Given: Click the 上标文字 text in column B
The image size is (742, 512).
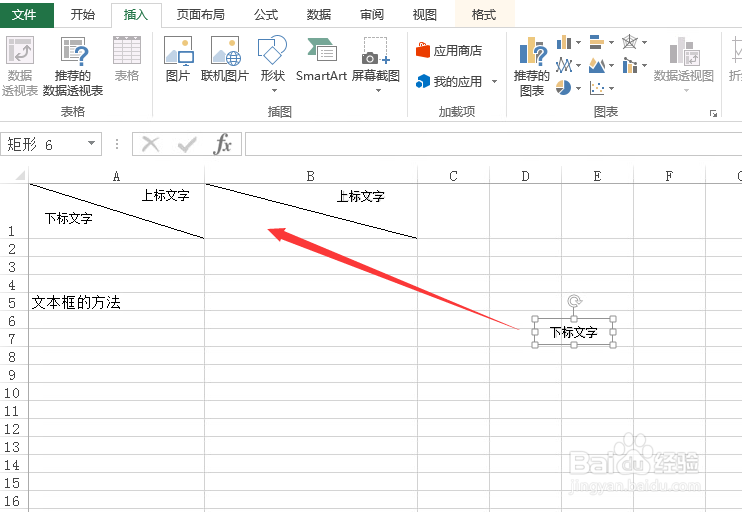Looking at the screenshot, I should [361, 196].
